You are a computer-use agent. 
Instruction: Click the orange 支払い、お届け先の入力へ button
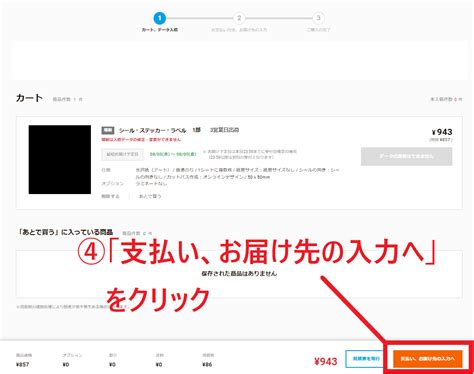click(428, 359)
